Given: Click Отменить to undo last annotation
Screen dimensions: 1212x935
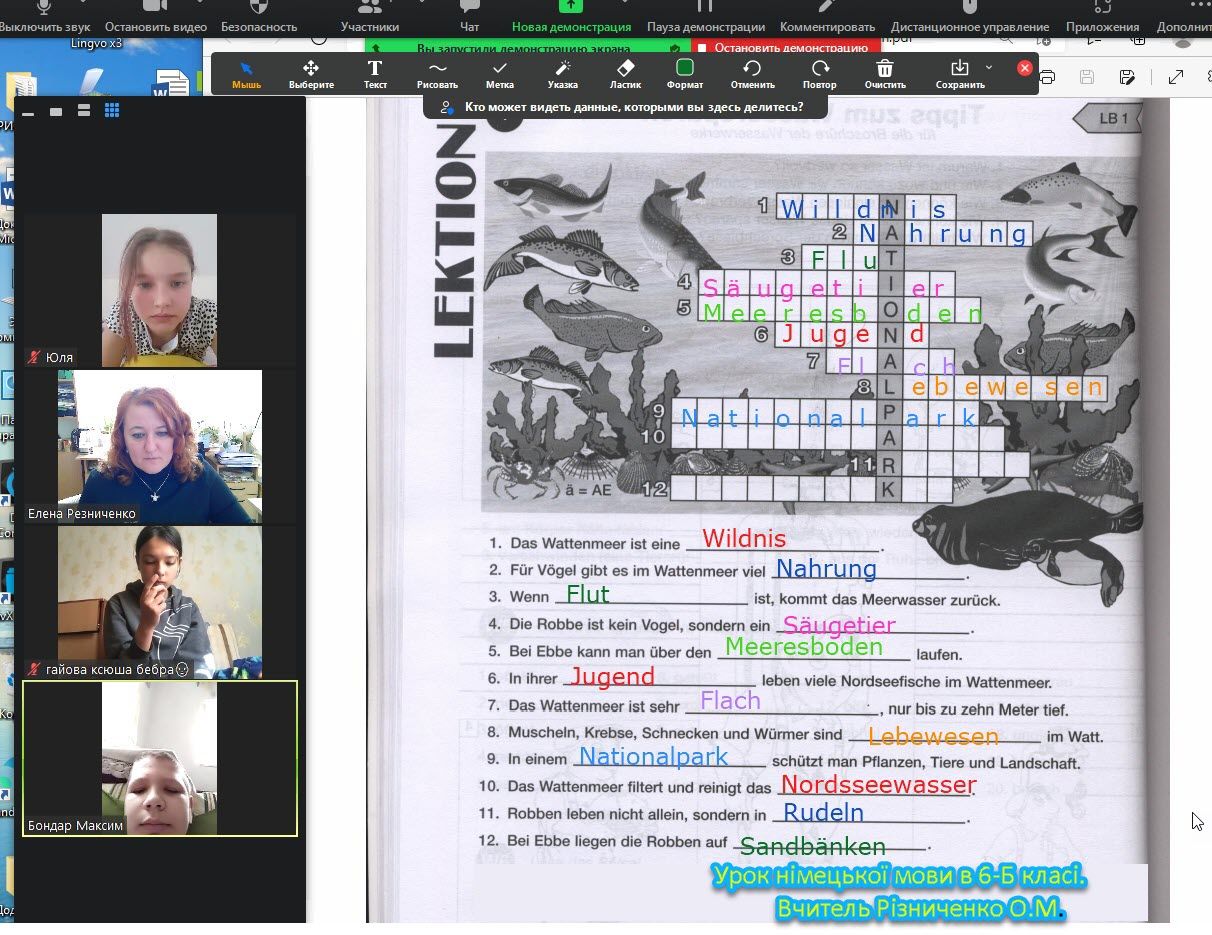Looking at the screenshot, I should (752, 74).
